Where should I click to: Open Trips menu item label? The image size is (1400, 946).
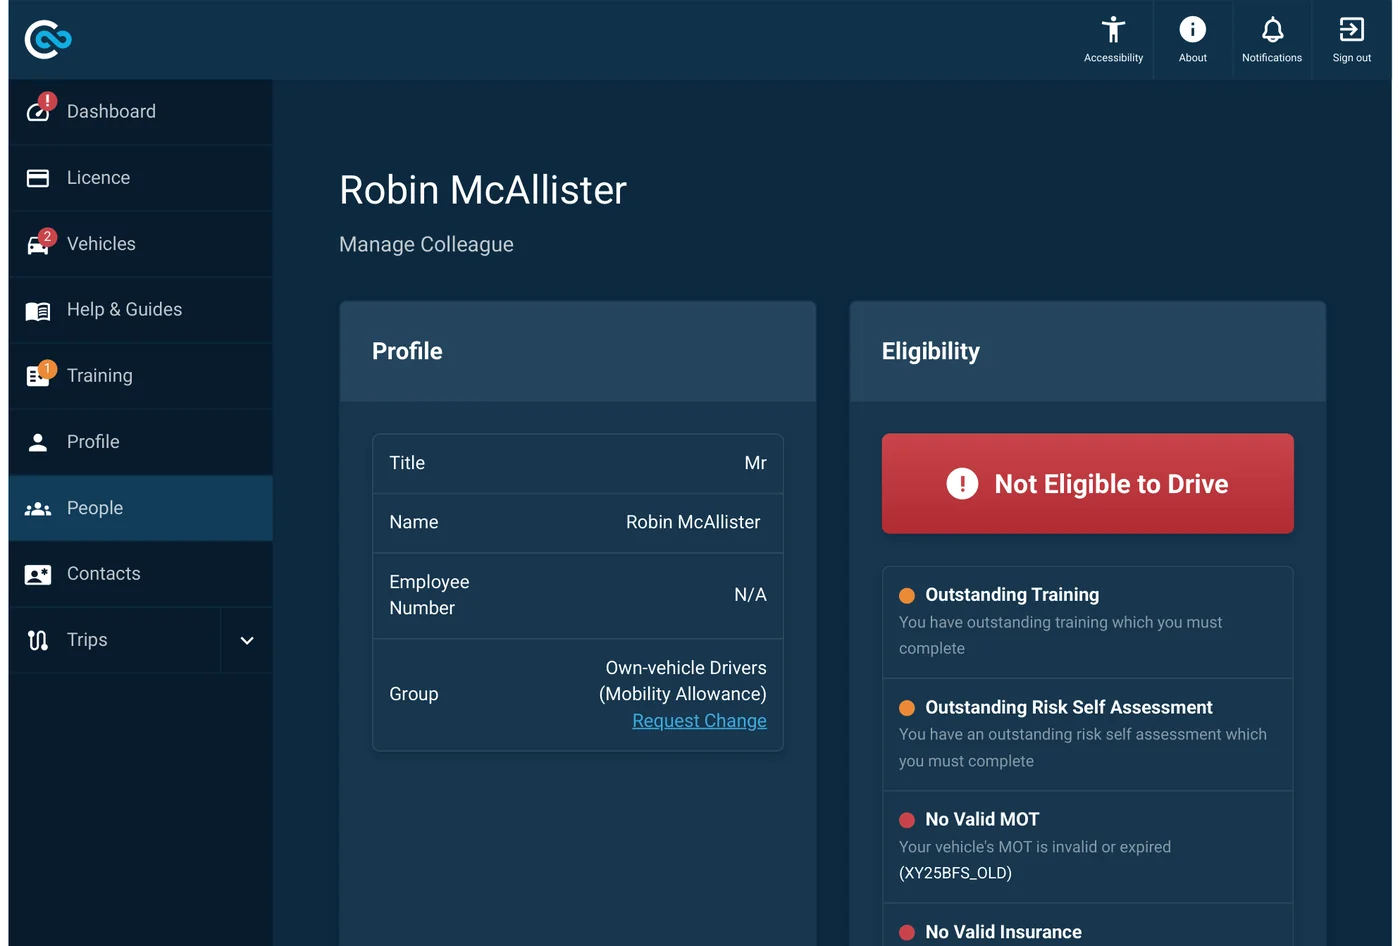click(x=87, y=640)
